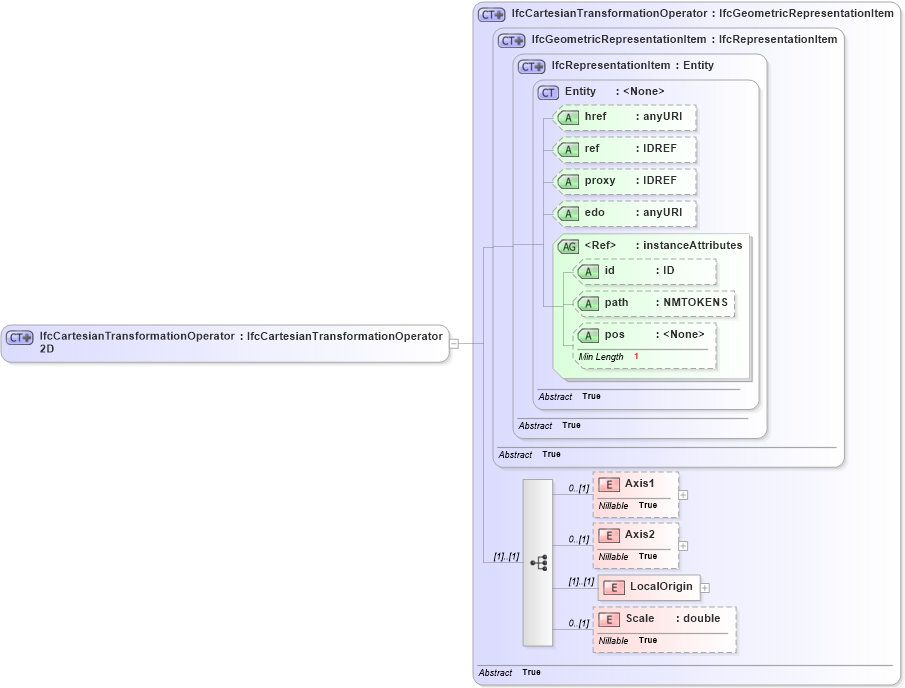Click the sequence compositor icon near the child elements
This screenshot has height=688, width=905.
click(538, 562)
